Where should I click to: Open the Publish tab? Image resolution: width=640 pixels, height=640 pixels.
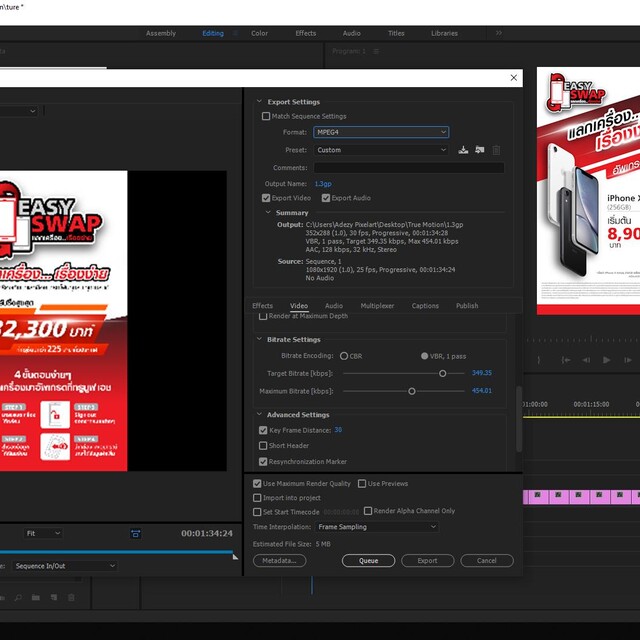tap(467, 306)
